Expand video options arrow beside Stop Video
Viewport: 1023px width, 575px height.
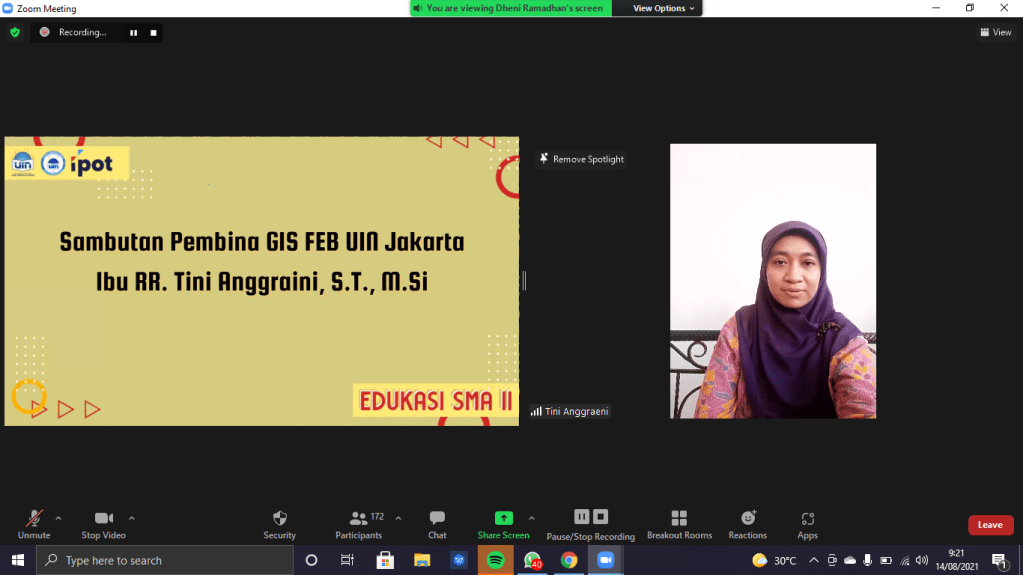[x=132, y=518]
